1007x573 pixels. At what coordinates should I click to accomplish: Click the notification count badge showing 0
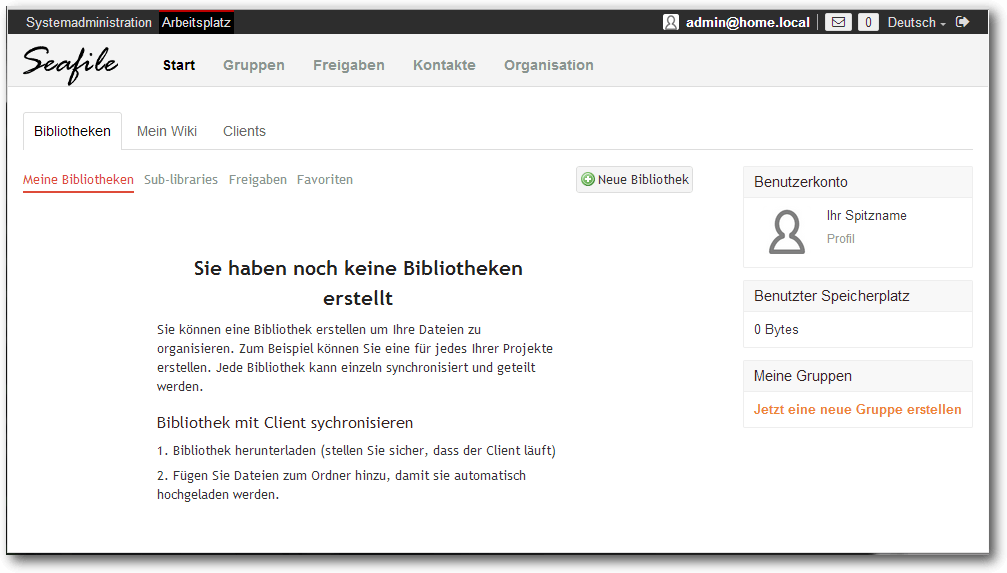coord(868,22)
